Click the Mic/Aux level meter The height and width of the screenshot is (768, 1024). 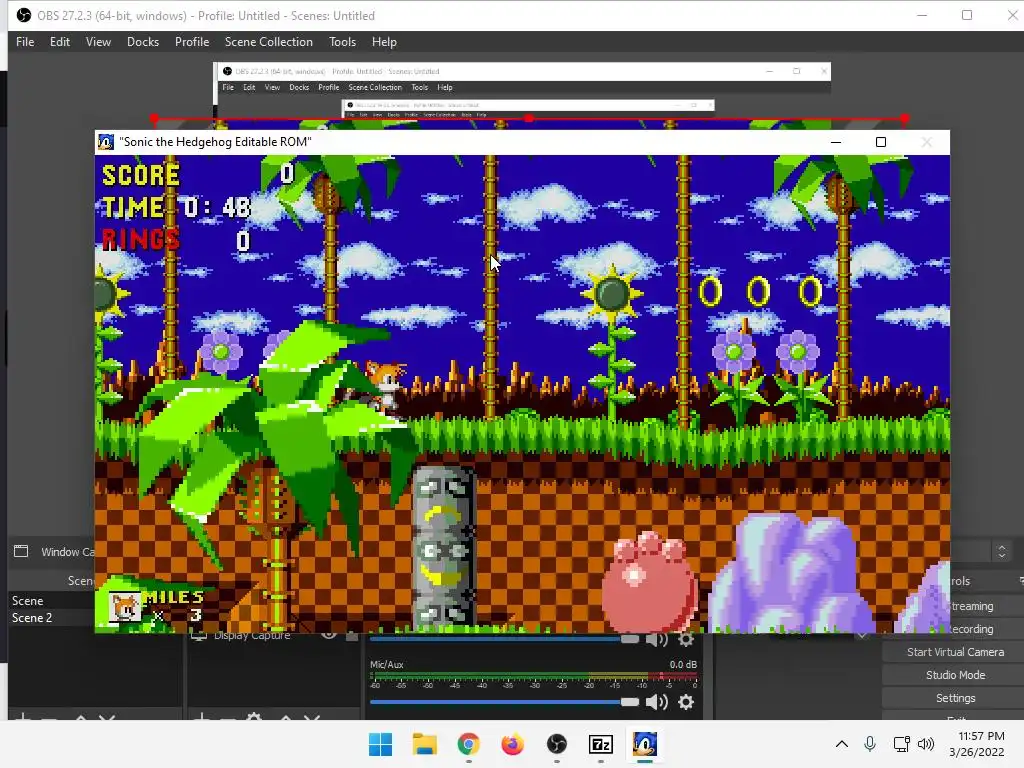534,677
